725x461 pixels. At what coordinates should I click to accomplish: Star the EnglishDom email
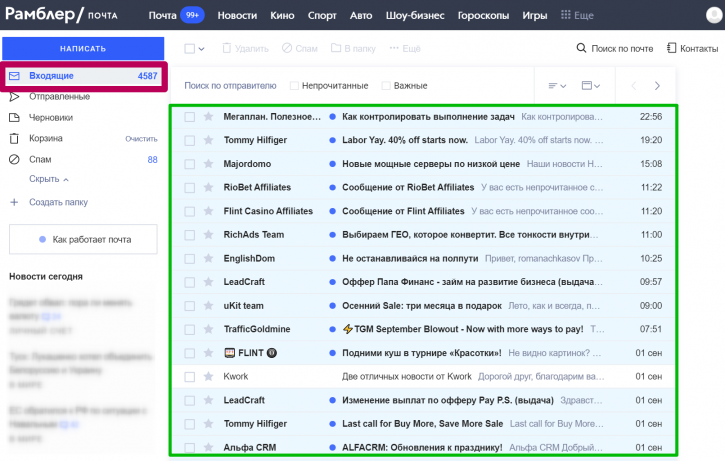tap(209, 258)
